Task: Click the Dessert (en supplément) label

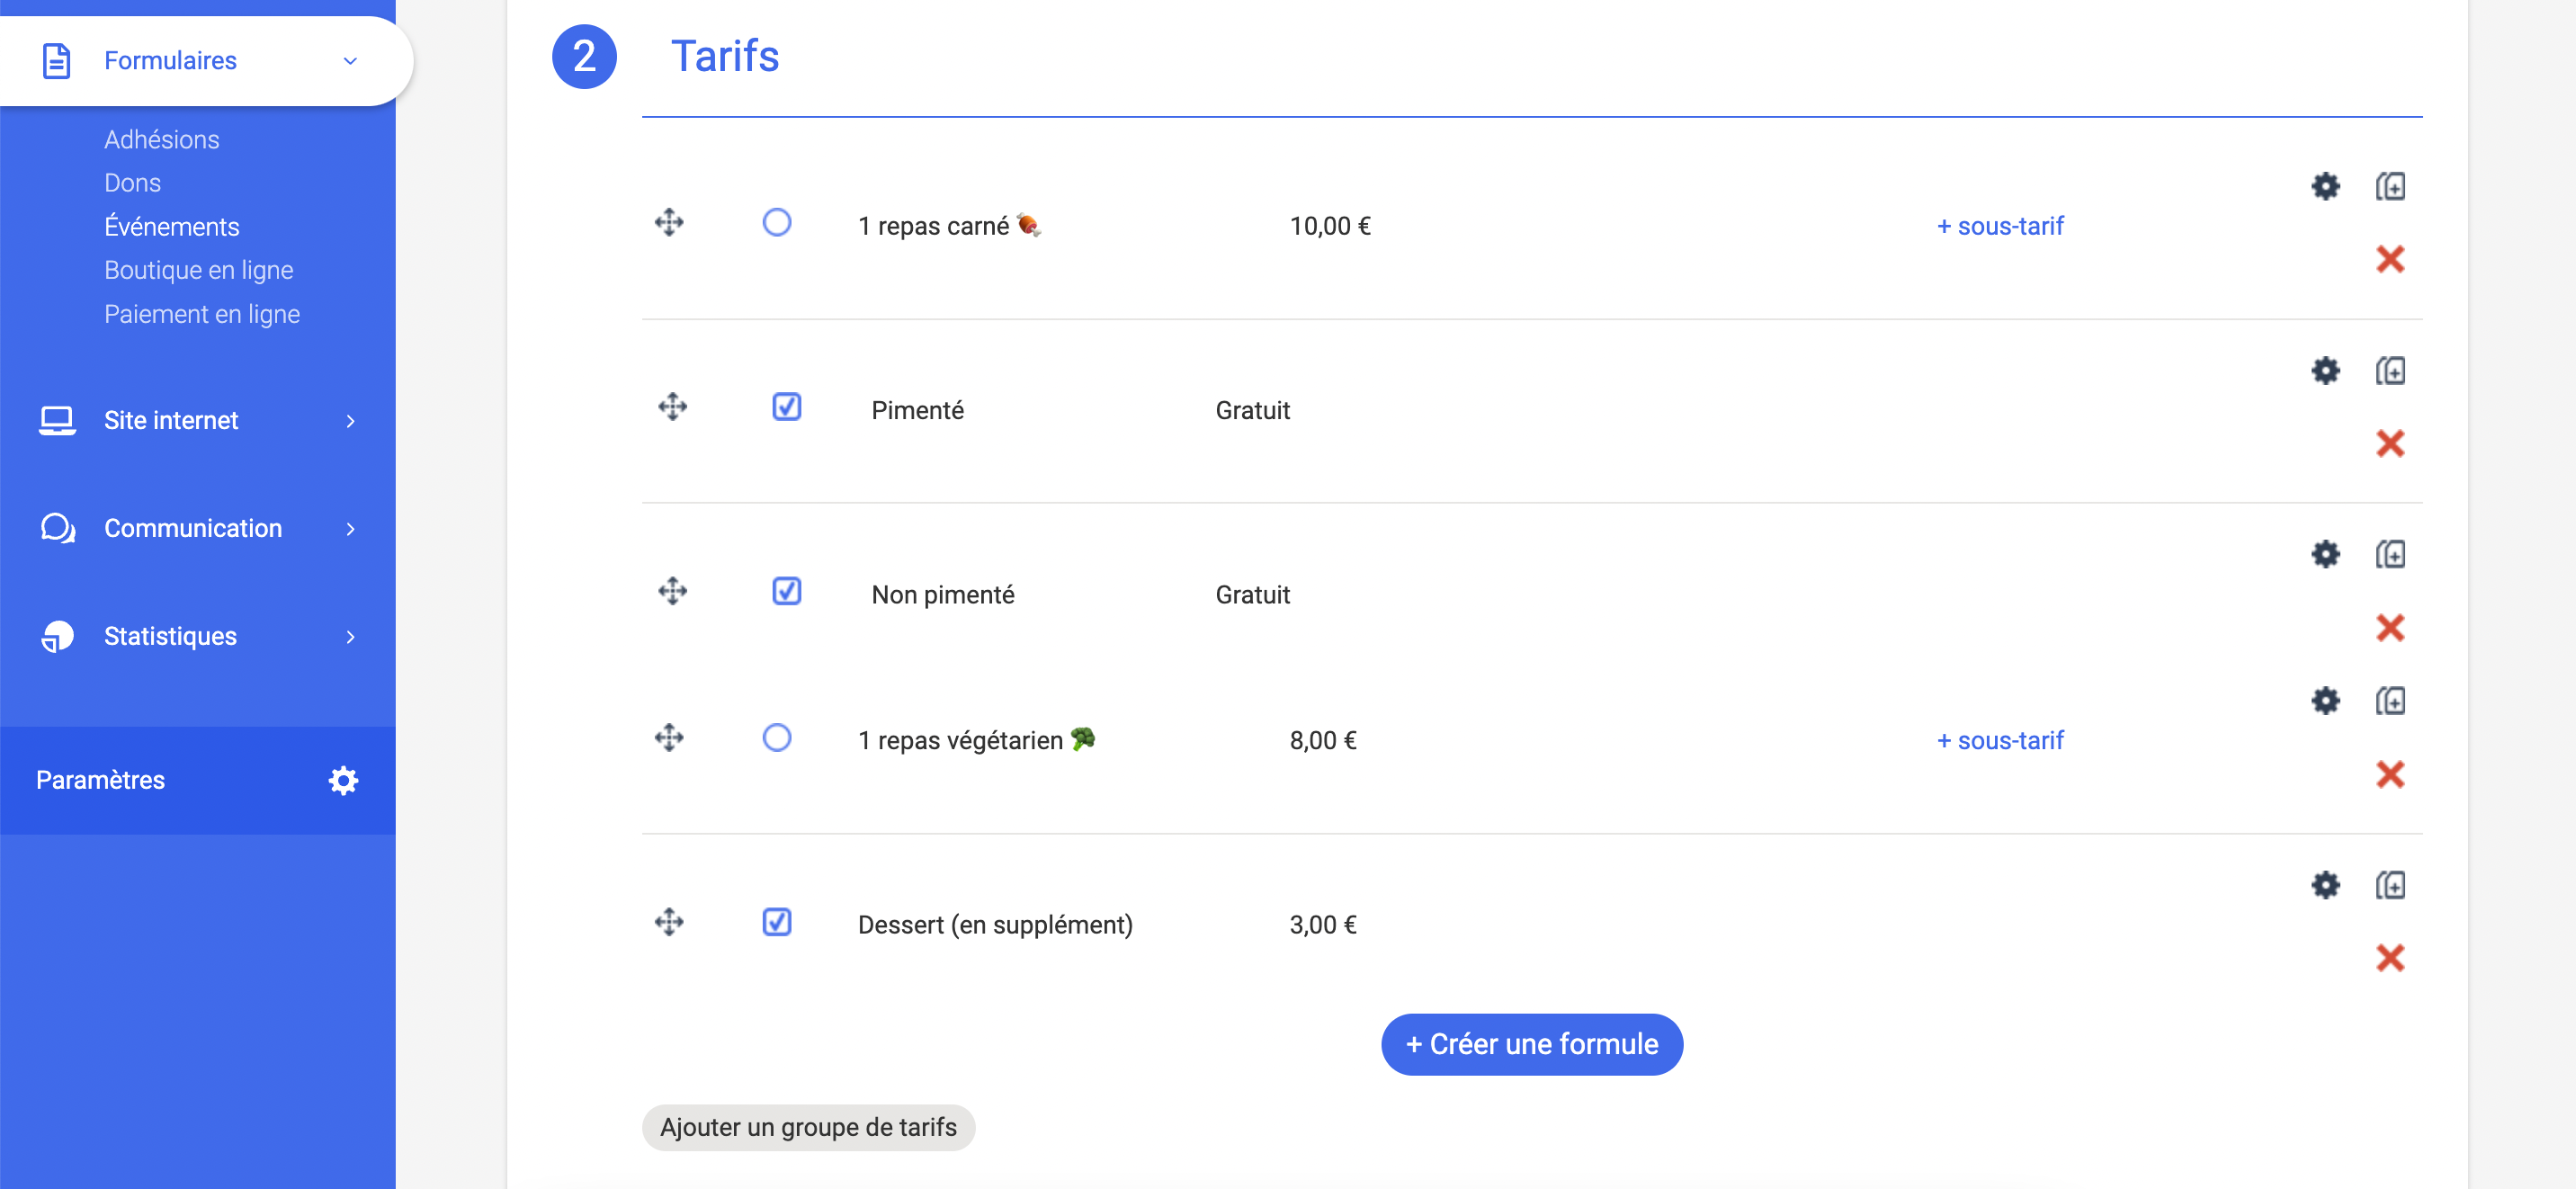Action: 995,925
